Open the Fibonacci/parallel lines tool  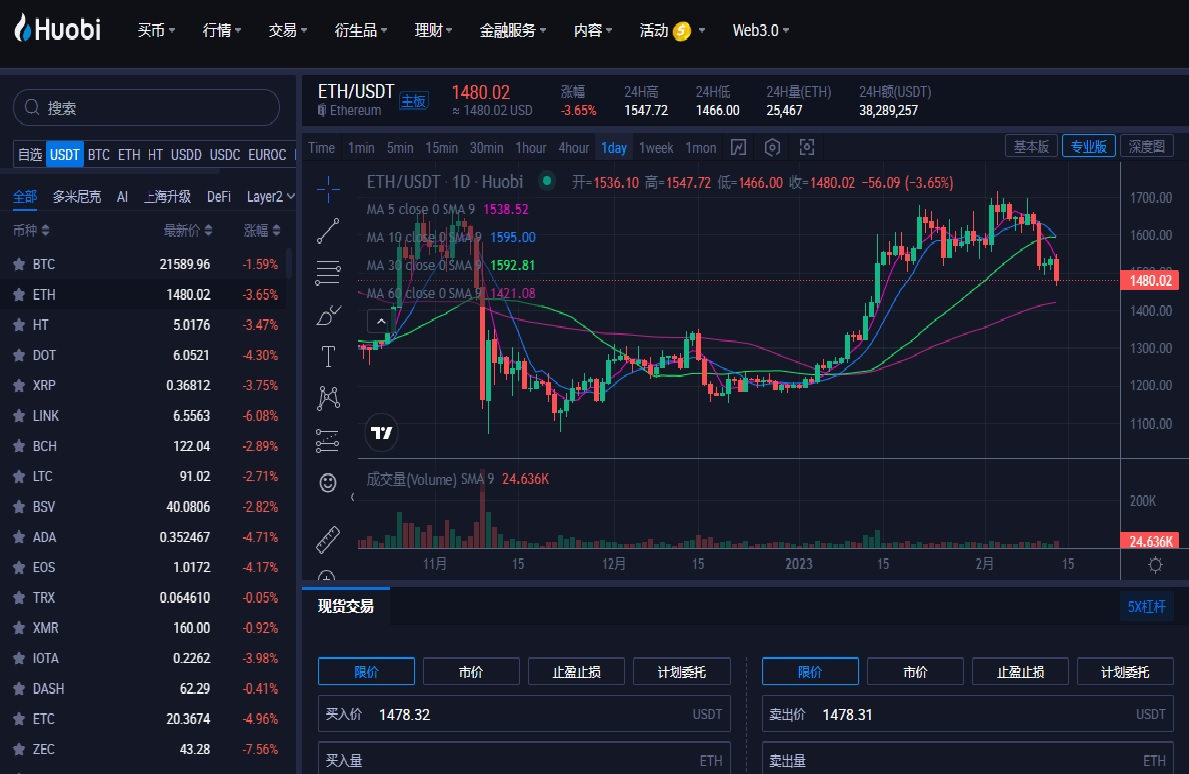(328, 272)
